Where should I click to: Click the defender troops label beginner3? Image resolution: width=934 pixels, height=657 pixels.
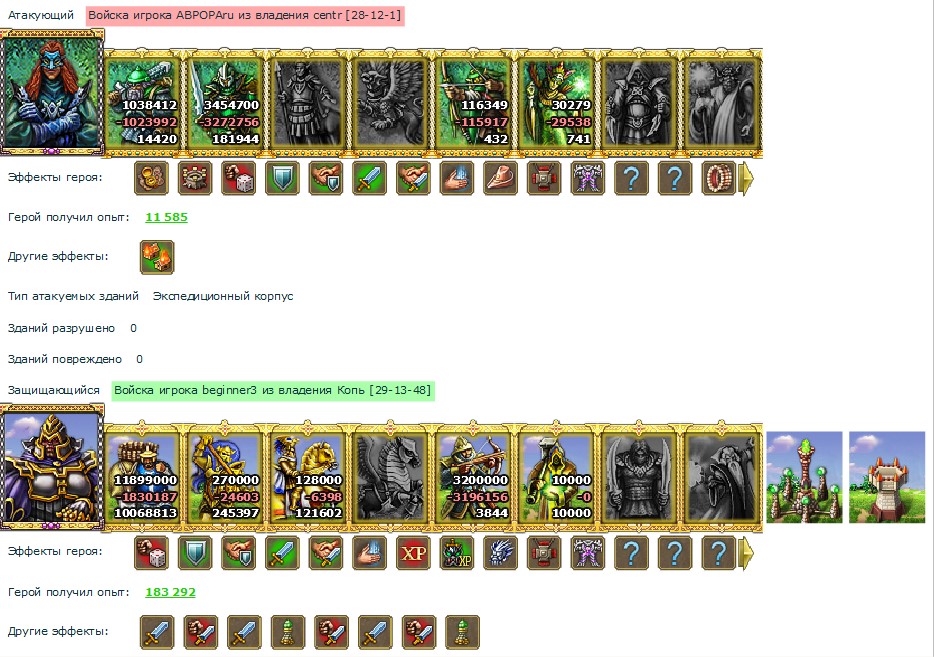pos(273,391)
